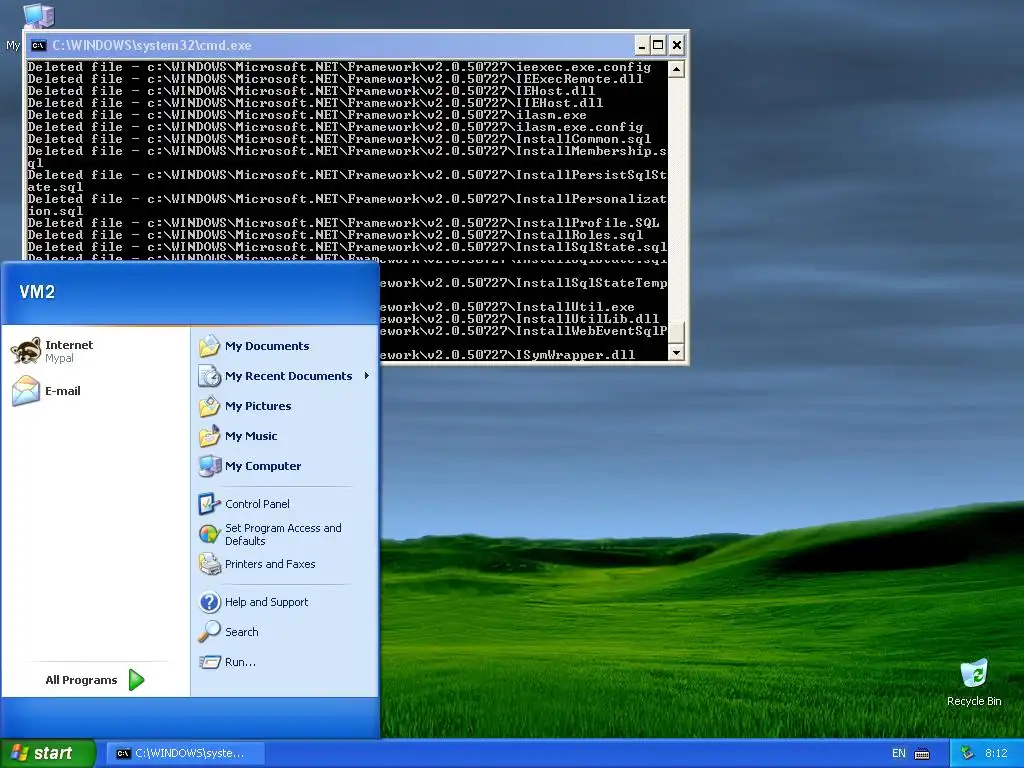Viewport: 1024px width, 768px height.
Task: Click the Control Panel icon
Action: coord(209,504)
